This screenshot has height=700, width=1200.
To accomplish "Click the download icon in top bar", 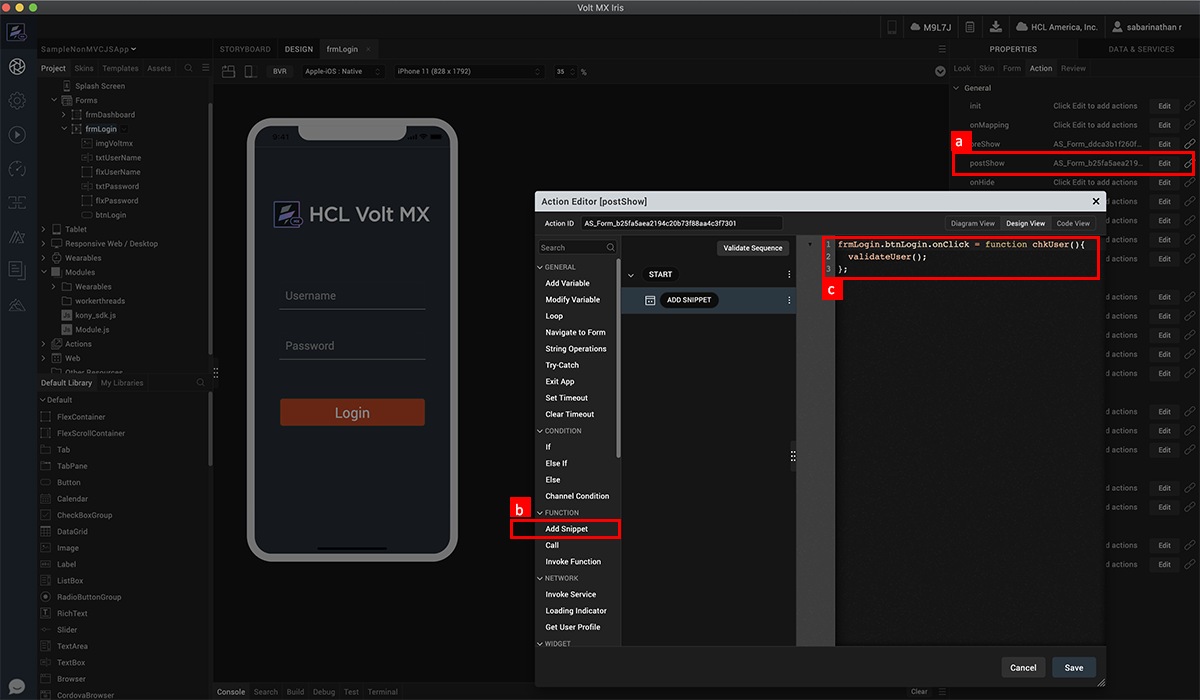I will pos(996,27).
